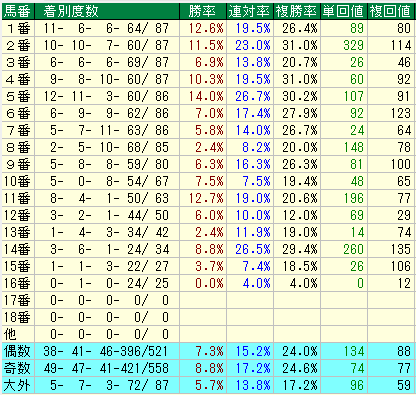Click the 複回値 column header
Image resolution: width=416 pixels, height=395 pixels.
[x=391, y=11]
